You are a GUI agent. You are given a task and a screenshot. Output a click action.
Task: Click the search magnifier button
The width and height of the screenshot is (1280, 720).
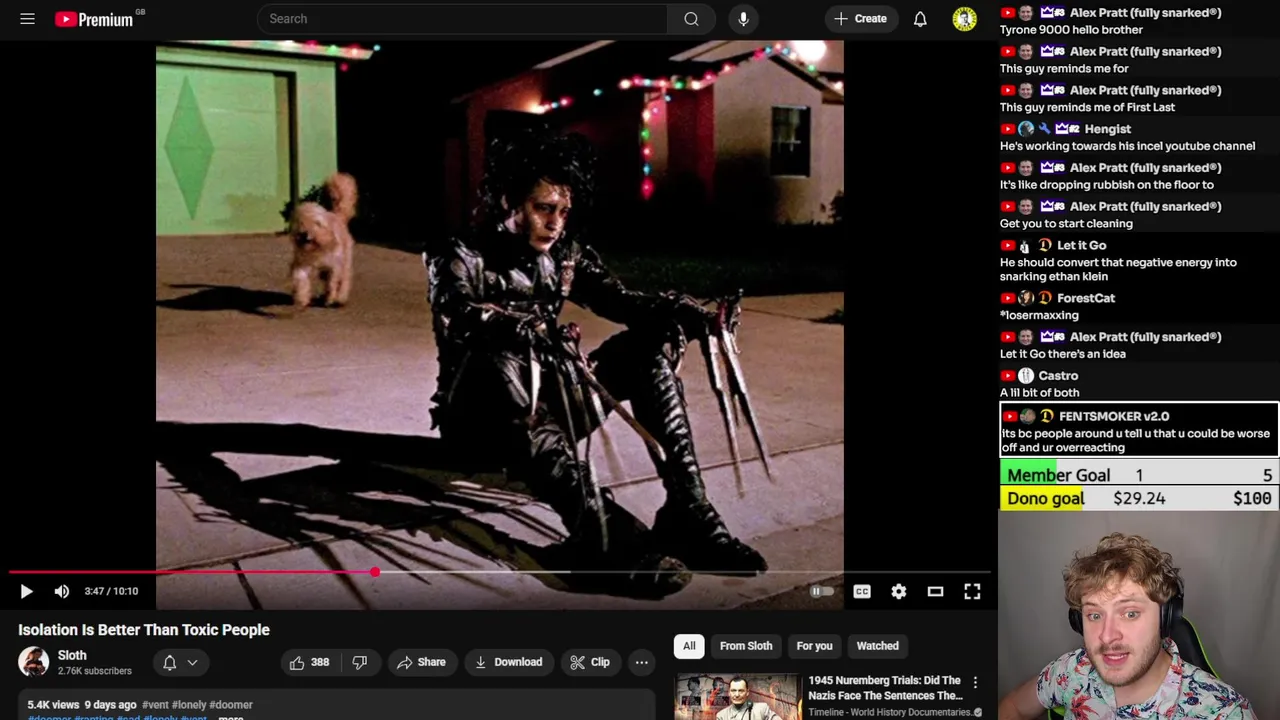[691, 19]
